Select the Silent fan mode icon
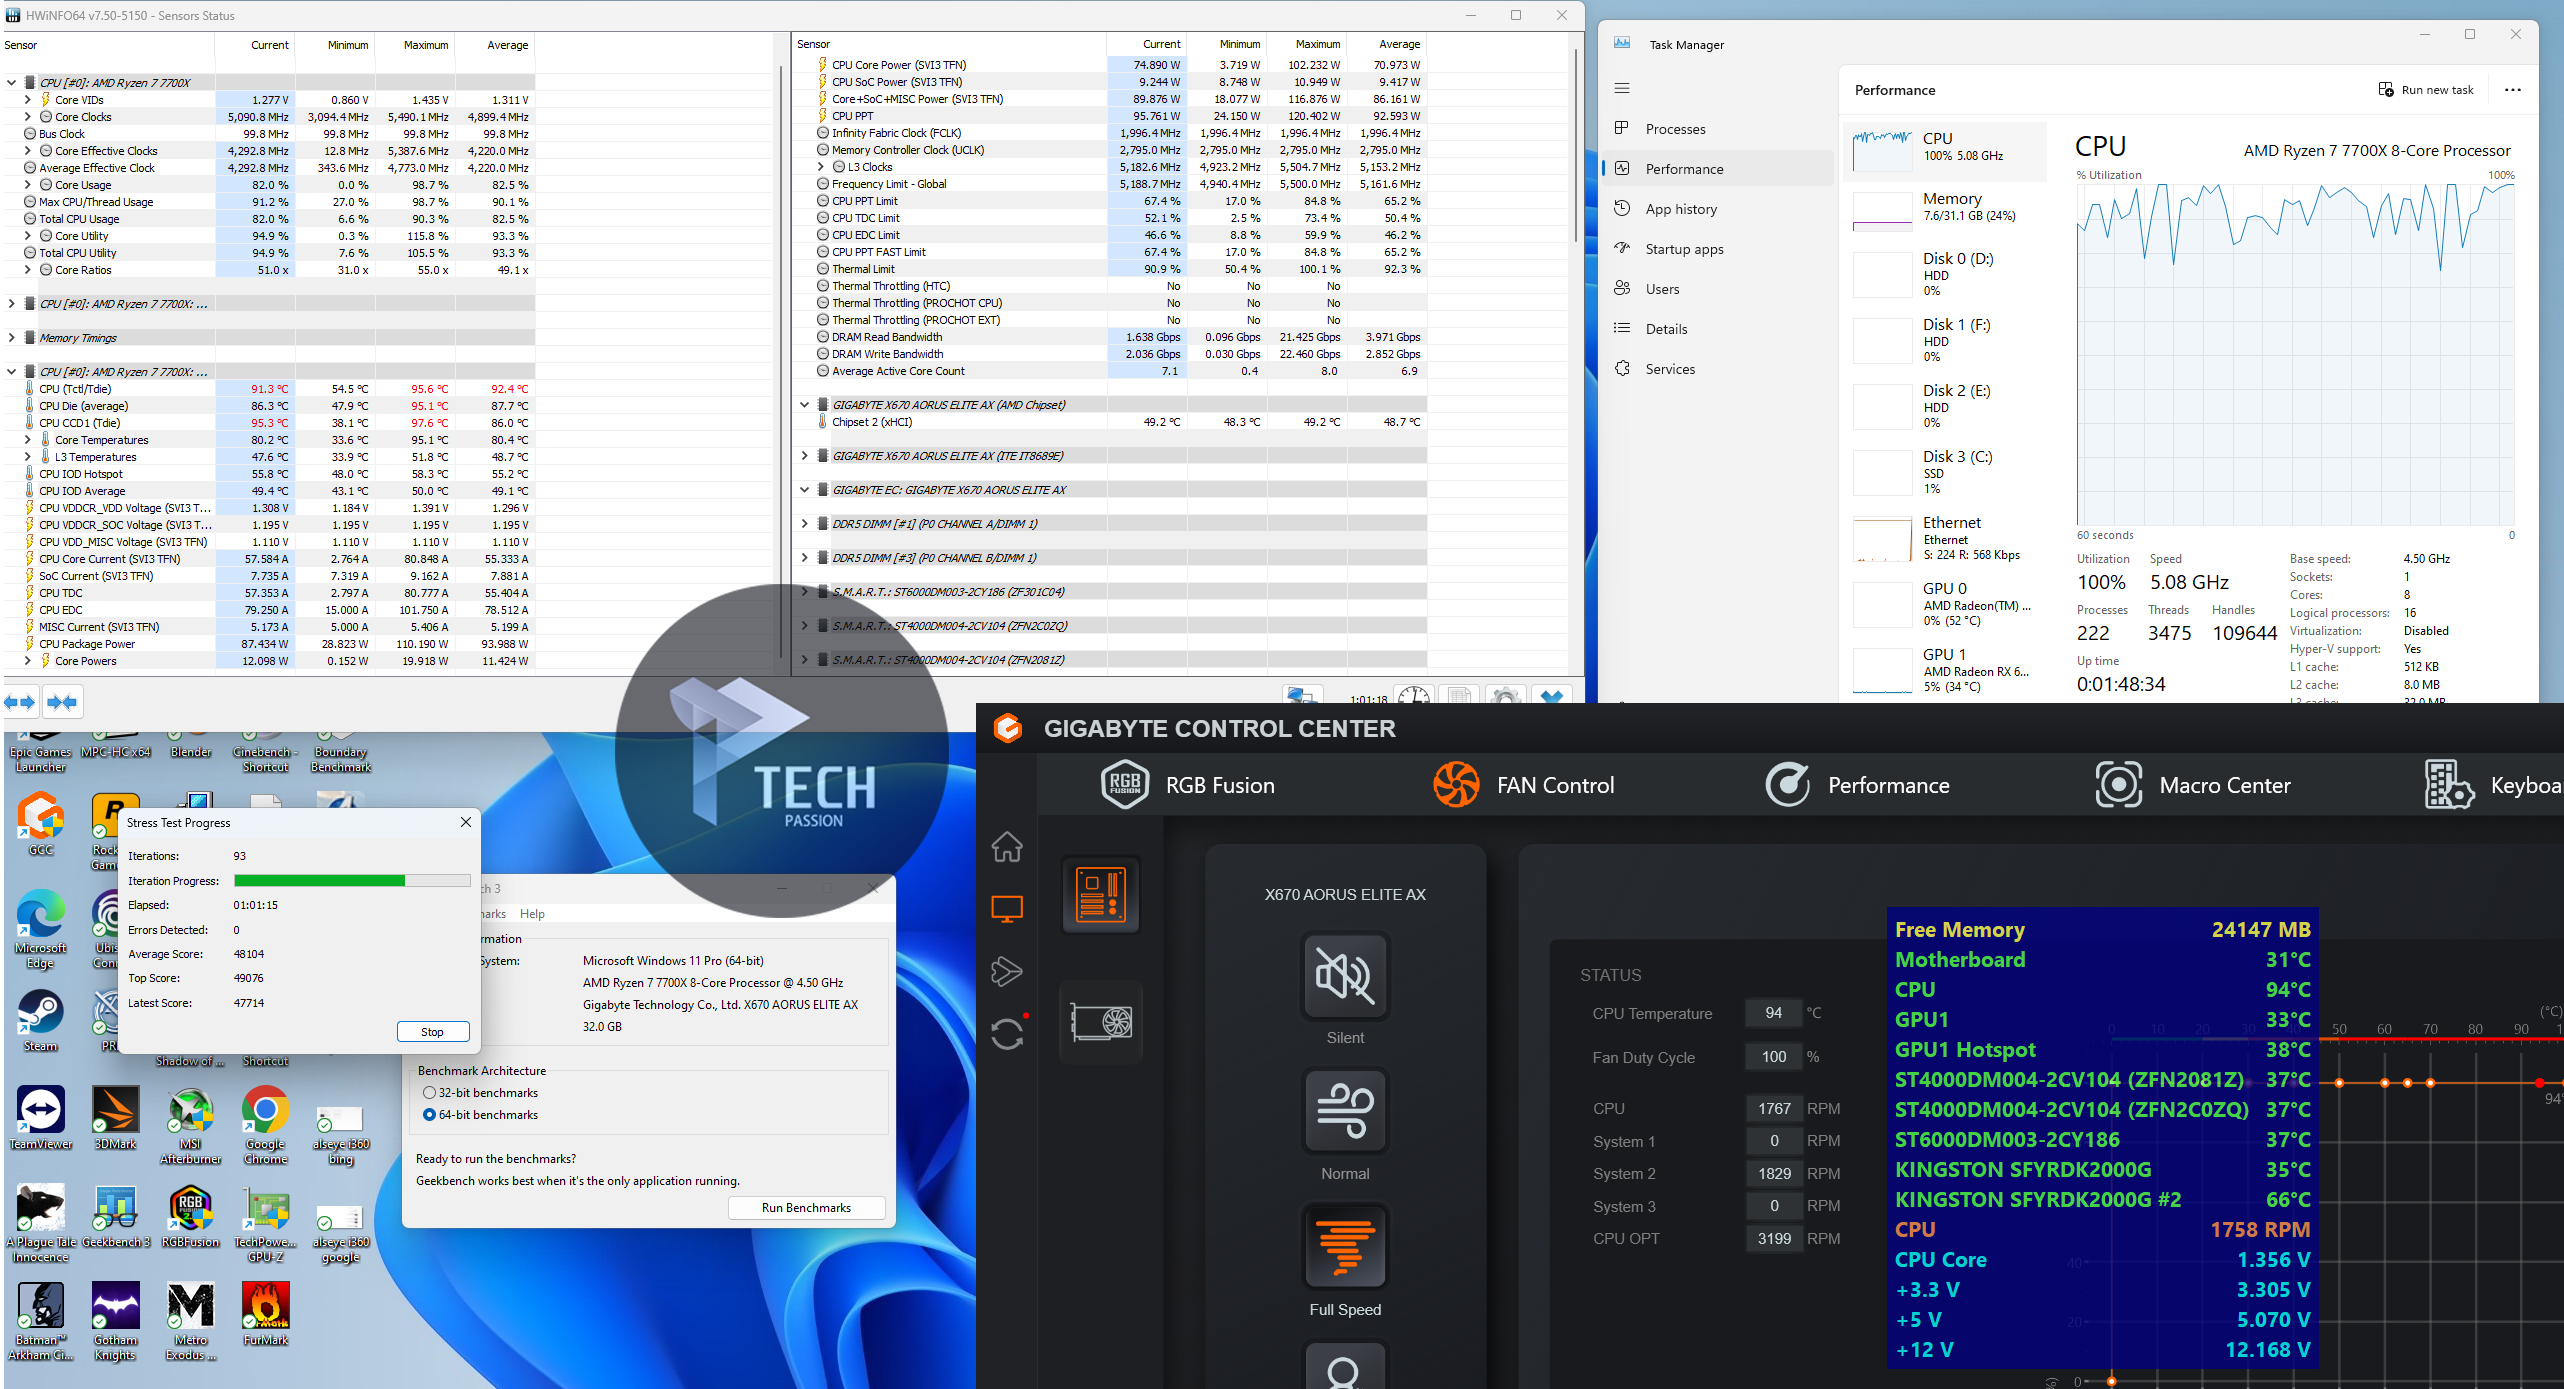Screen dimensions: 2564x1389 point(1344,975)
